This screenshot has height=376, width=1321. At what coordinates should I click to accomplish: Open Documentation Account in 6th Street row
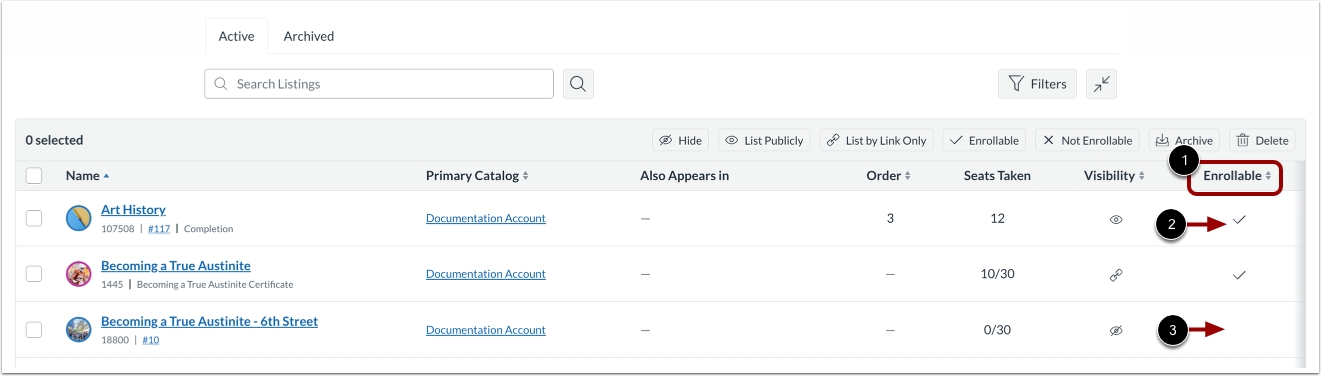tap(486, 330)
